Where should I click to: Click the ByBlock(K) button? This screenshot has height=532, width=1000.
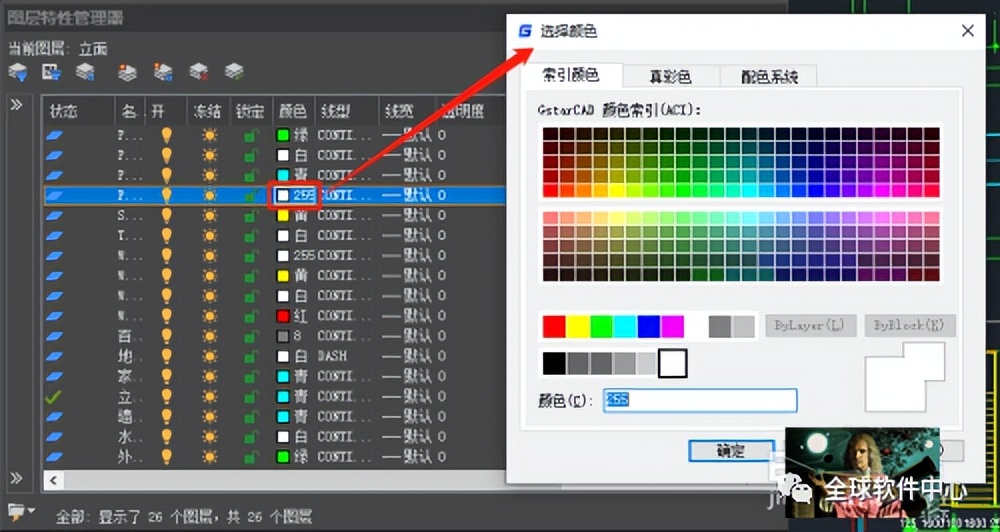click(910, 325)
